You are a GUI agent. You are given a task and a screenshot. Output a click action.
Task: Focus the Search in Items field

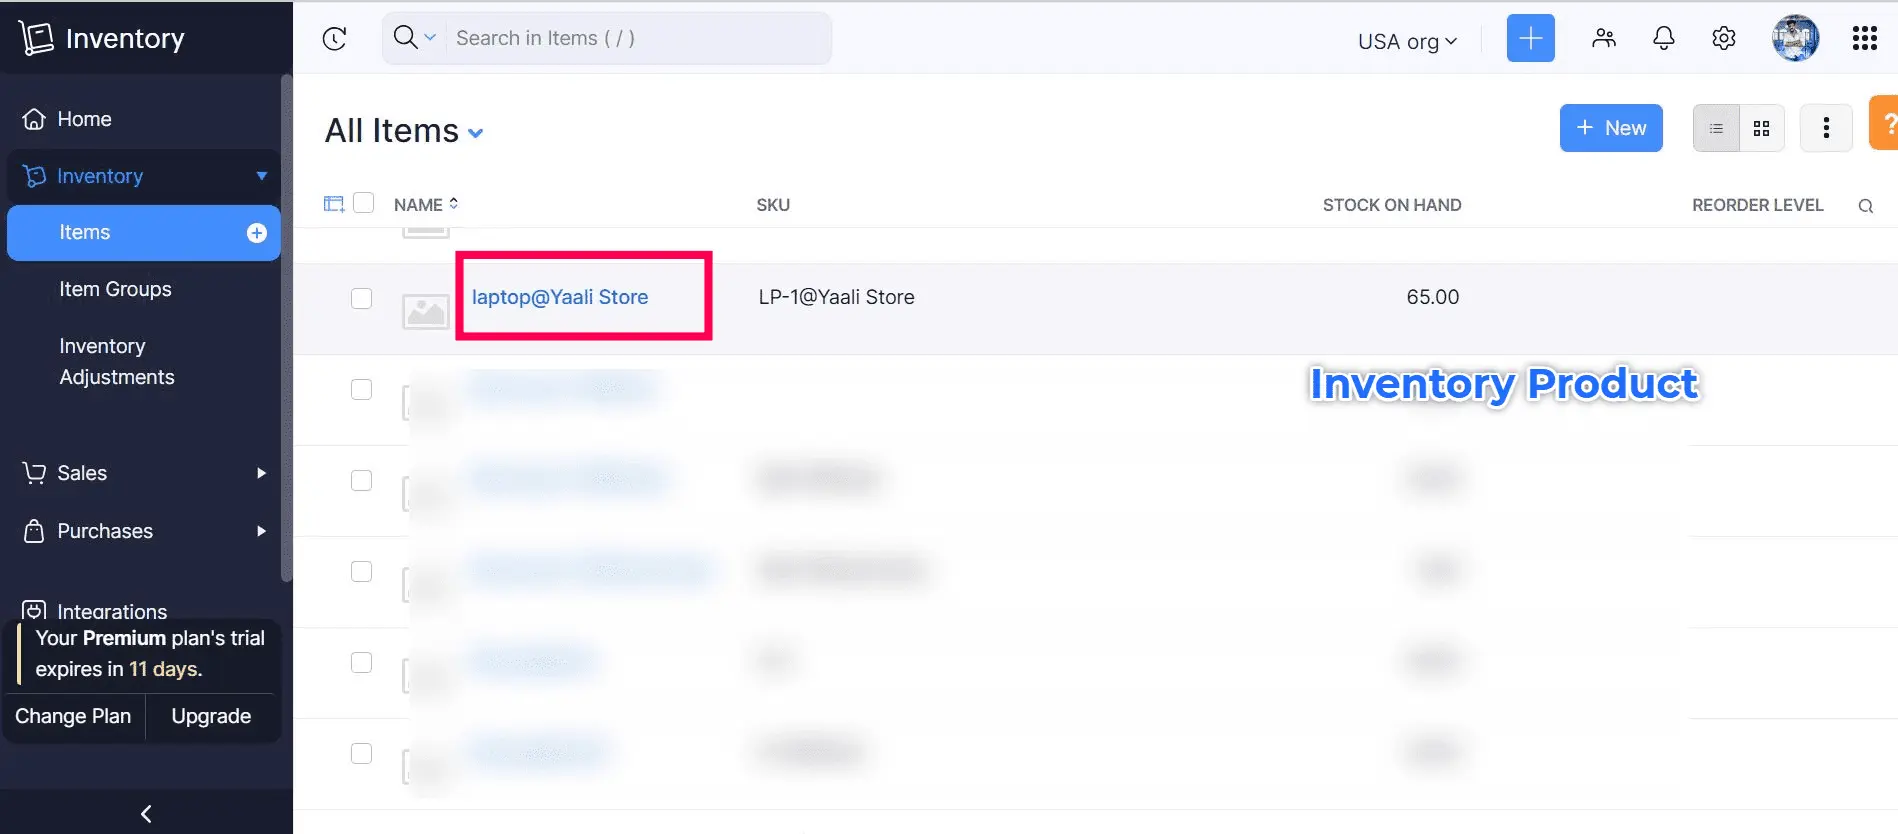(x=638, y=38)
